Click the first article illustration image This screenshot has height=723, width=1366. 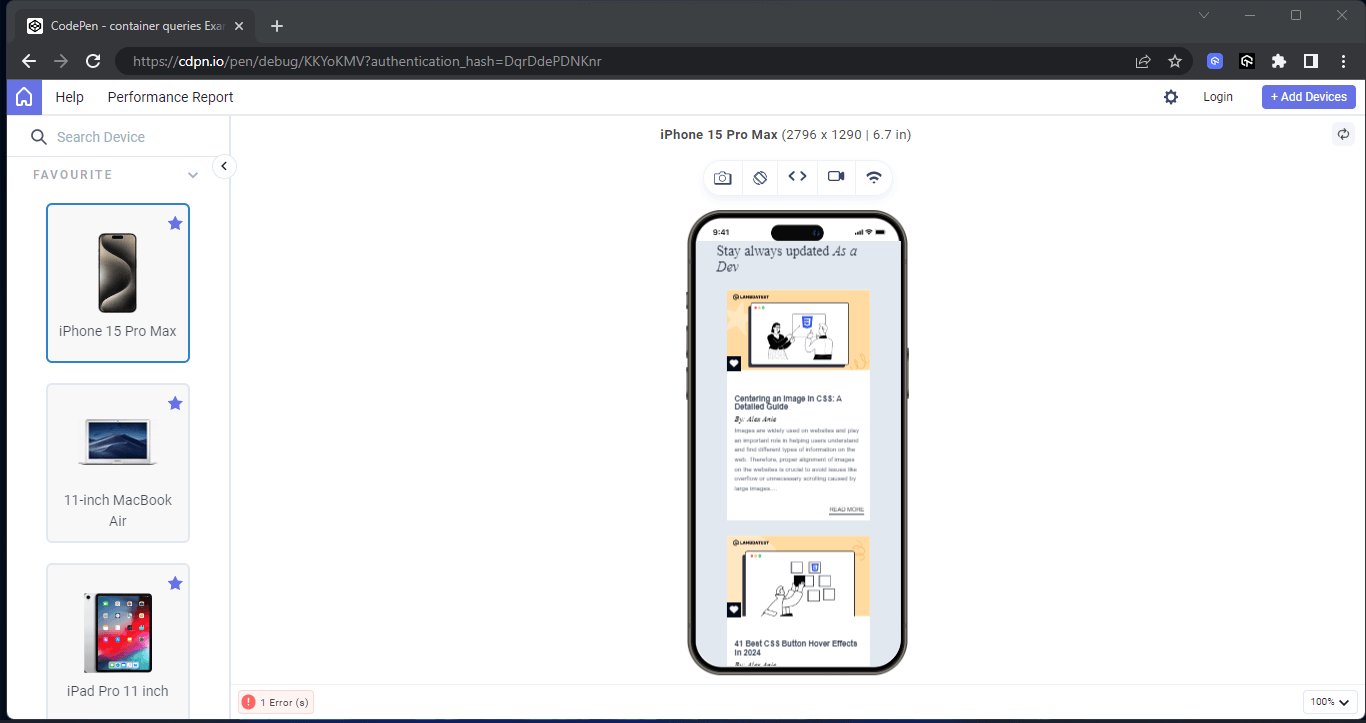(x=798, y=330)
